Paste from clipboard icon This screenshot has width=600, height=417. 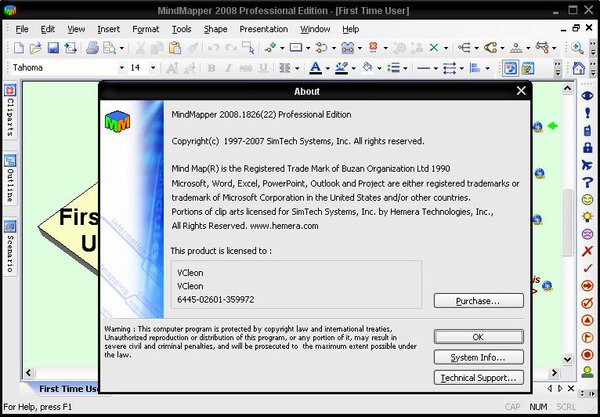tap(174, 48)
